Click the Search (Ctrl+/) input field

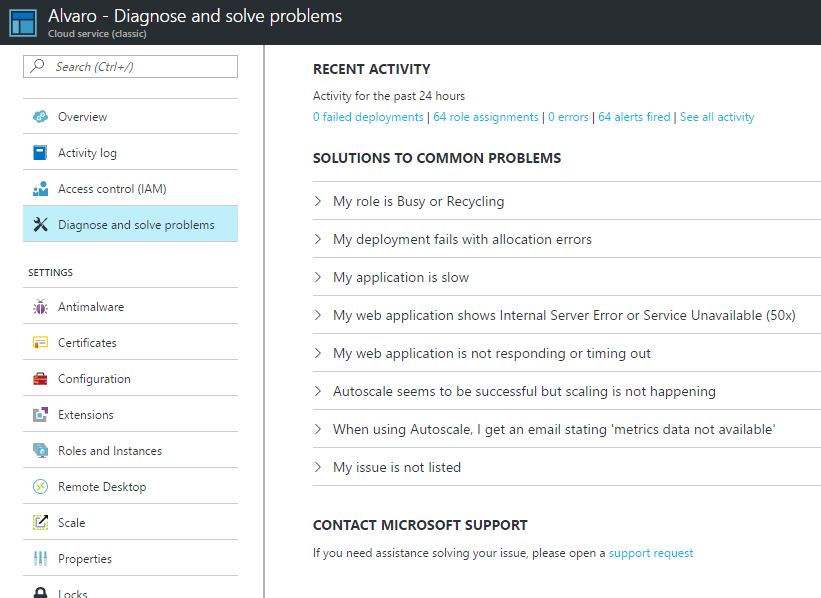pos(130,67)
